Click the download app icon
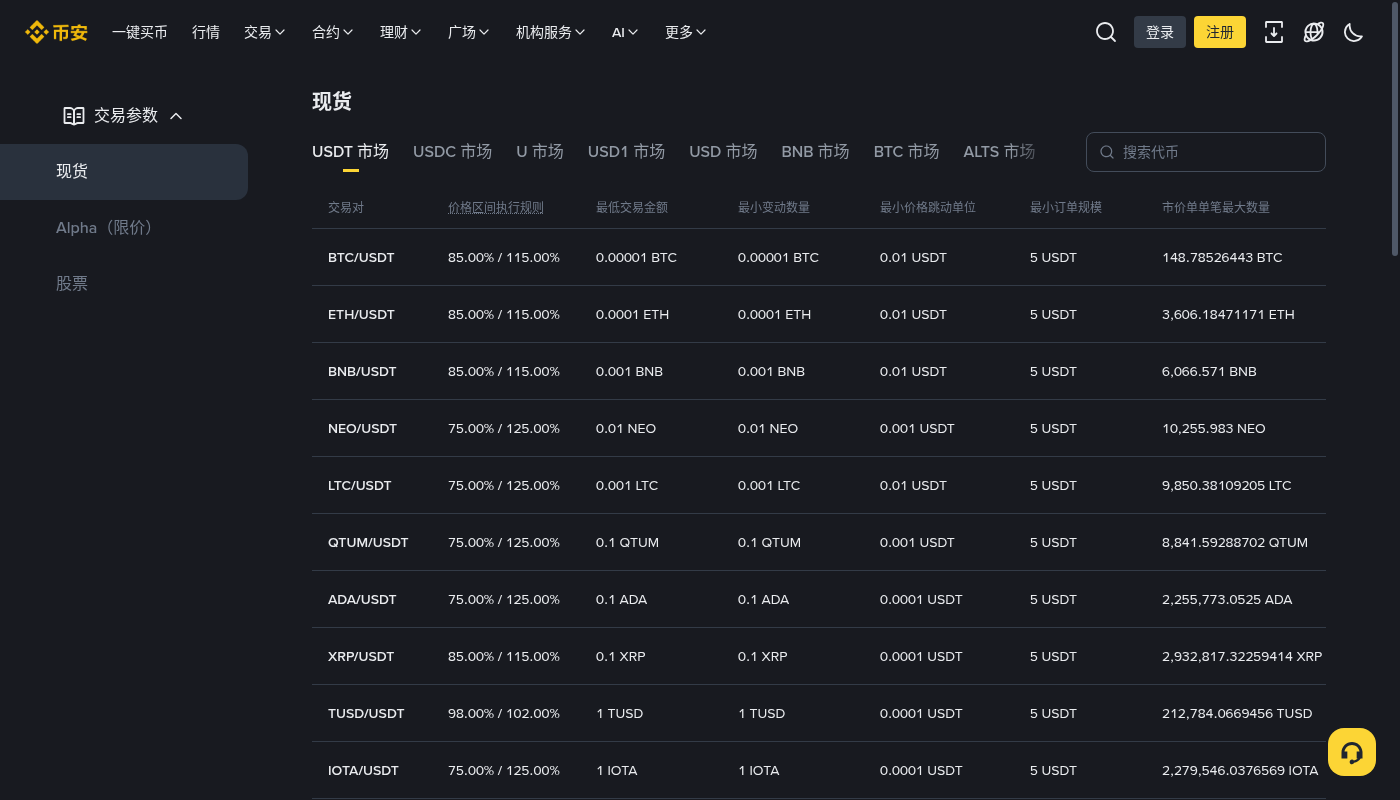 1274,32
